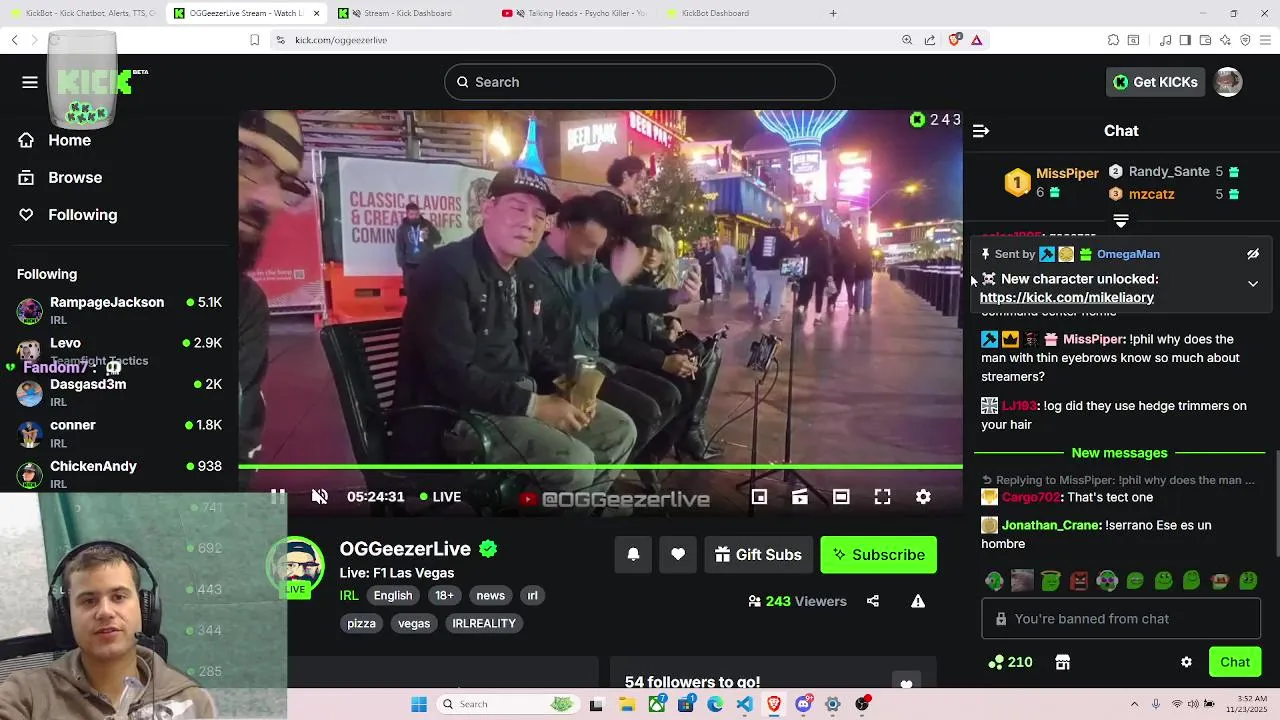Click the Kick search box

[640, 82]
